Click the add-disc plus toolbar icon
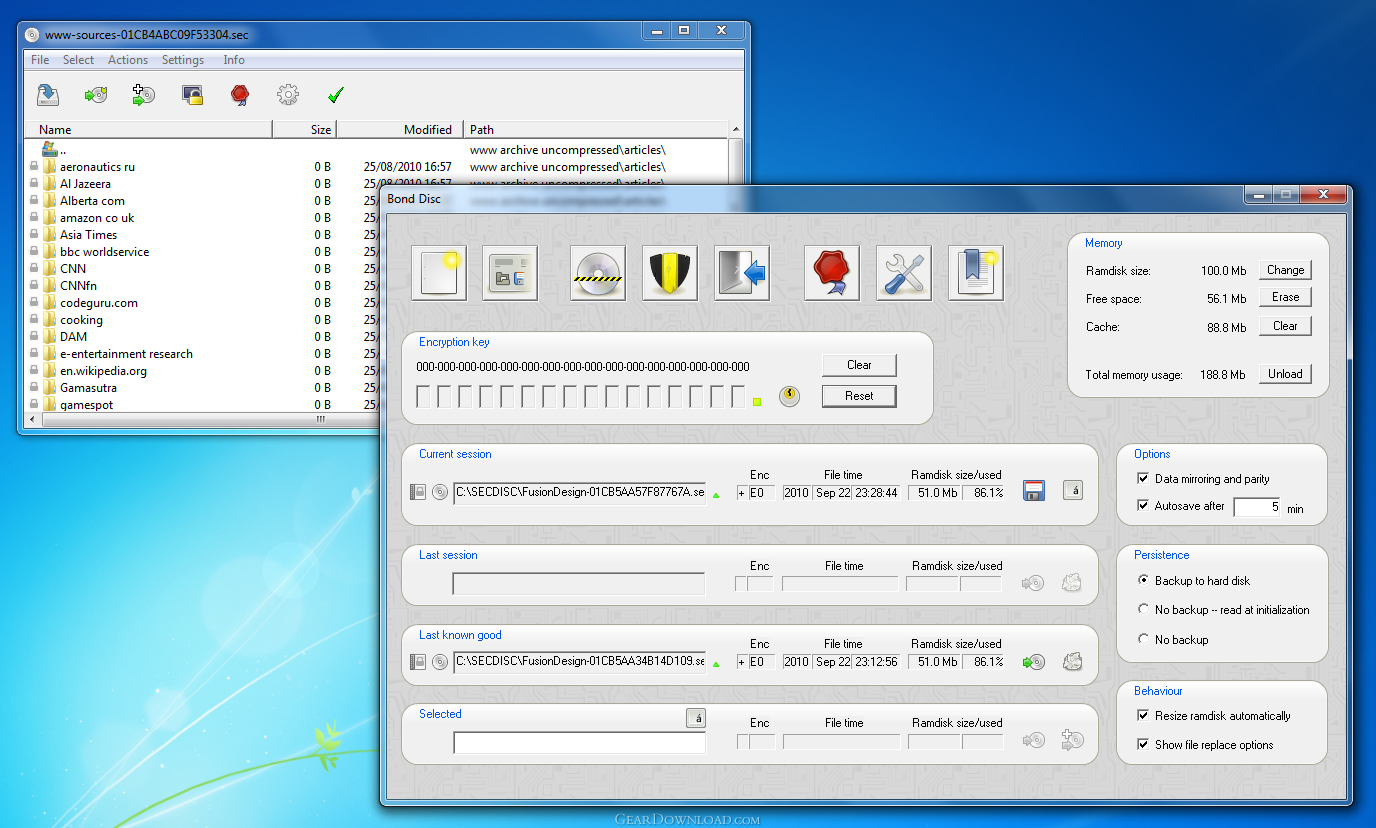The height and width of the screenshot is (828, 1376). click(x=144, y=95)
